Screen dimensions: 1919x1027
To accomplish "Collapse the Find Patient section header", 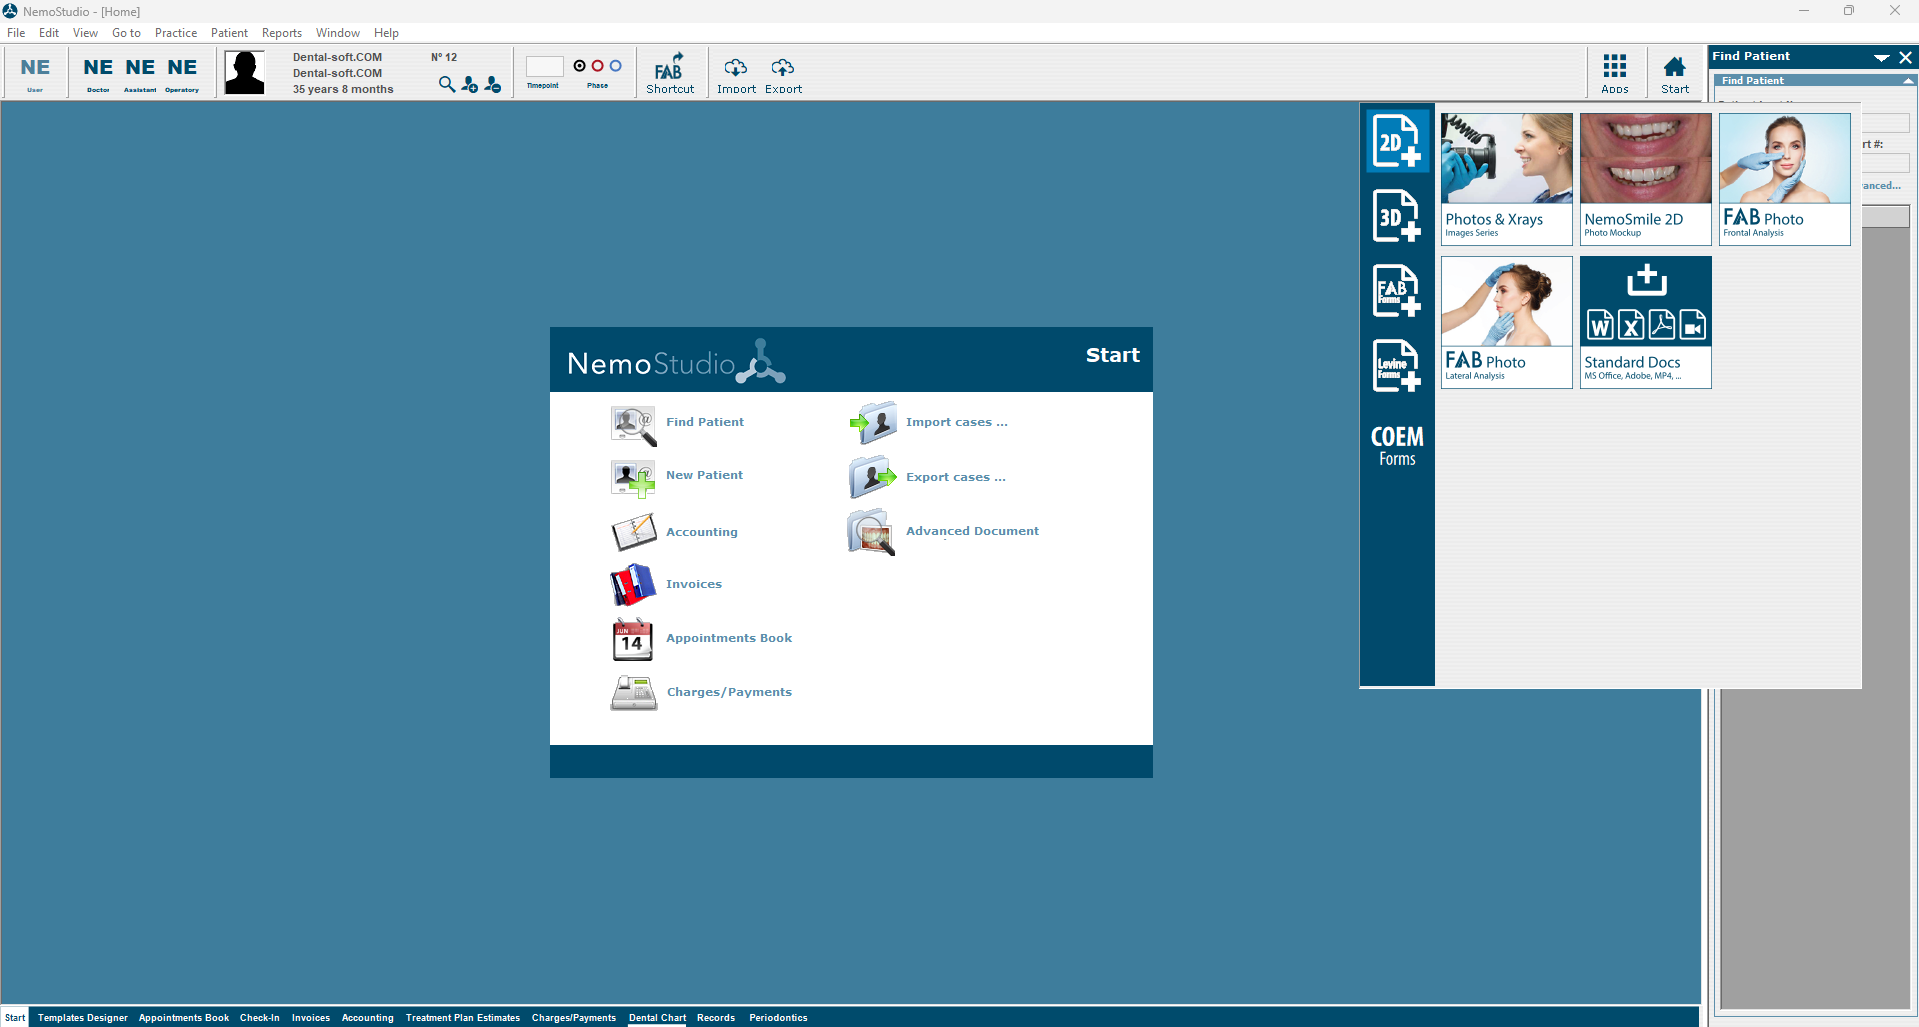I will click(x=1907, y=81).
